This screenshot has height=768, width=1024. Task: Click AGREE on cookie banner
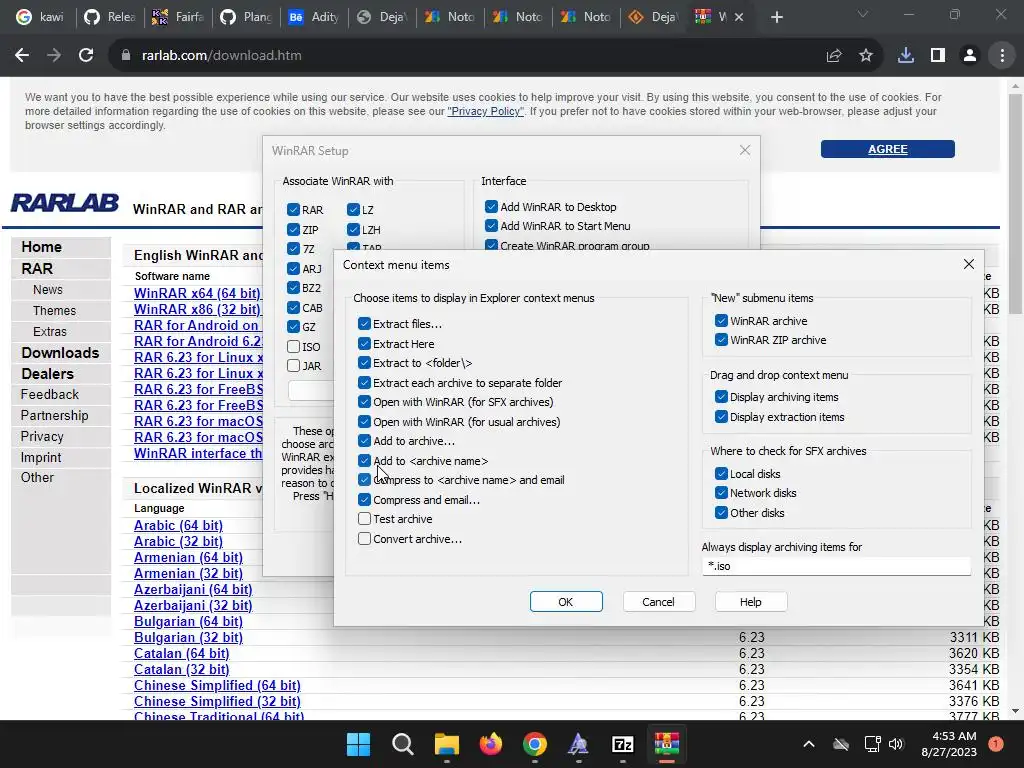click(888, 149)
